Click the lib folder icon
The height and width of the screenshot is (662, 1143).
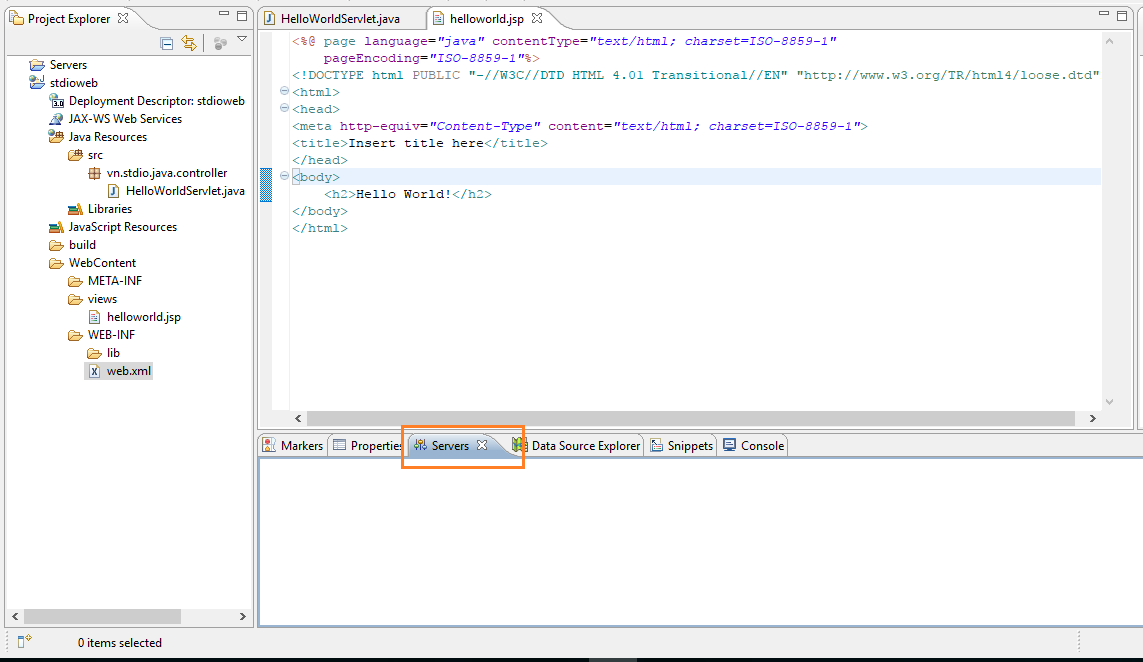point(94,353)
